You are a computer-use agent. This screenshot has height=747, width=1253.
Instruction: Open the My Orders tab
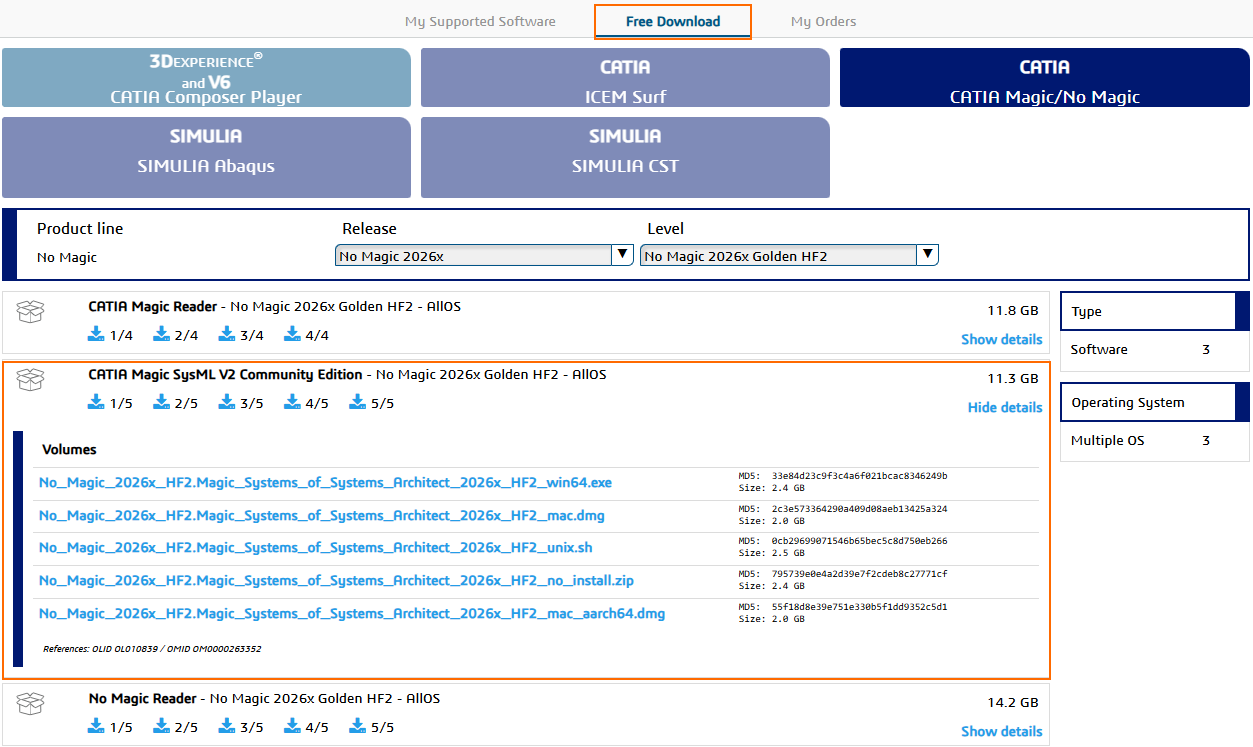point(823,21)
